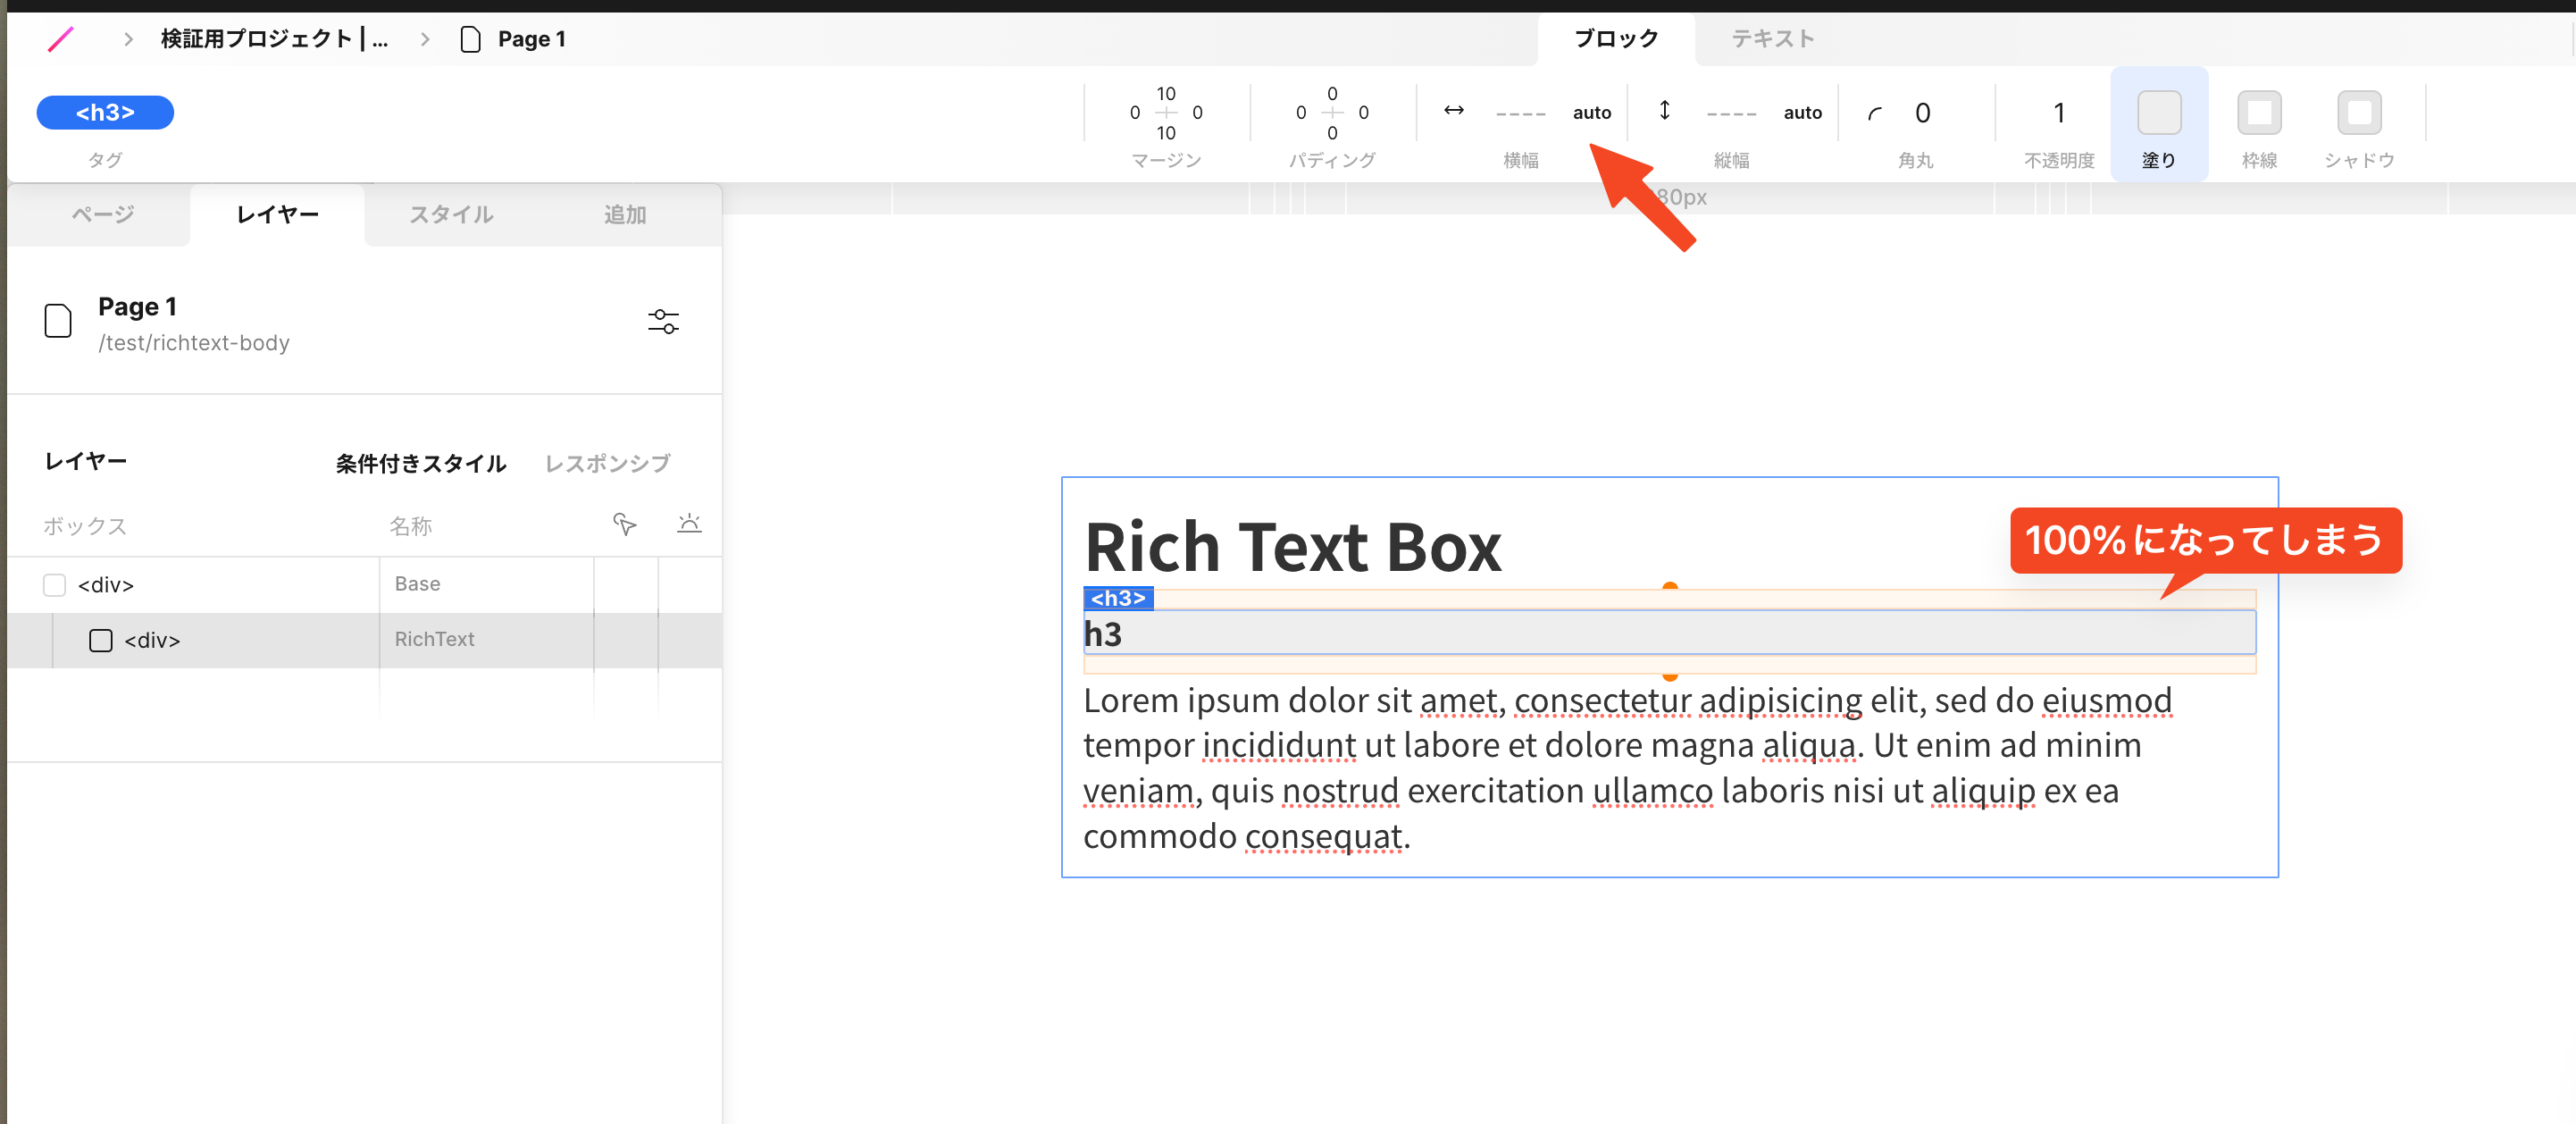The image size is (2576, 1124).
Task: Open the 塗り fill color swatch
Action: pyautogui.click(x=2159, y=112)
